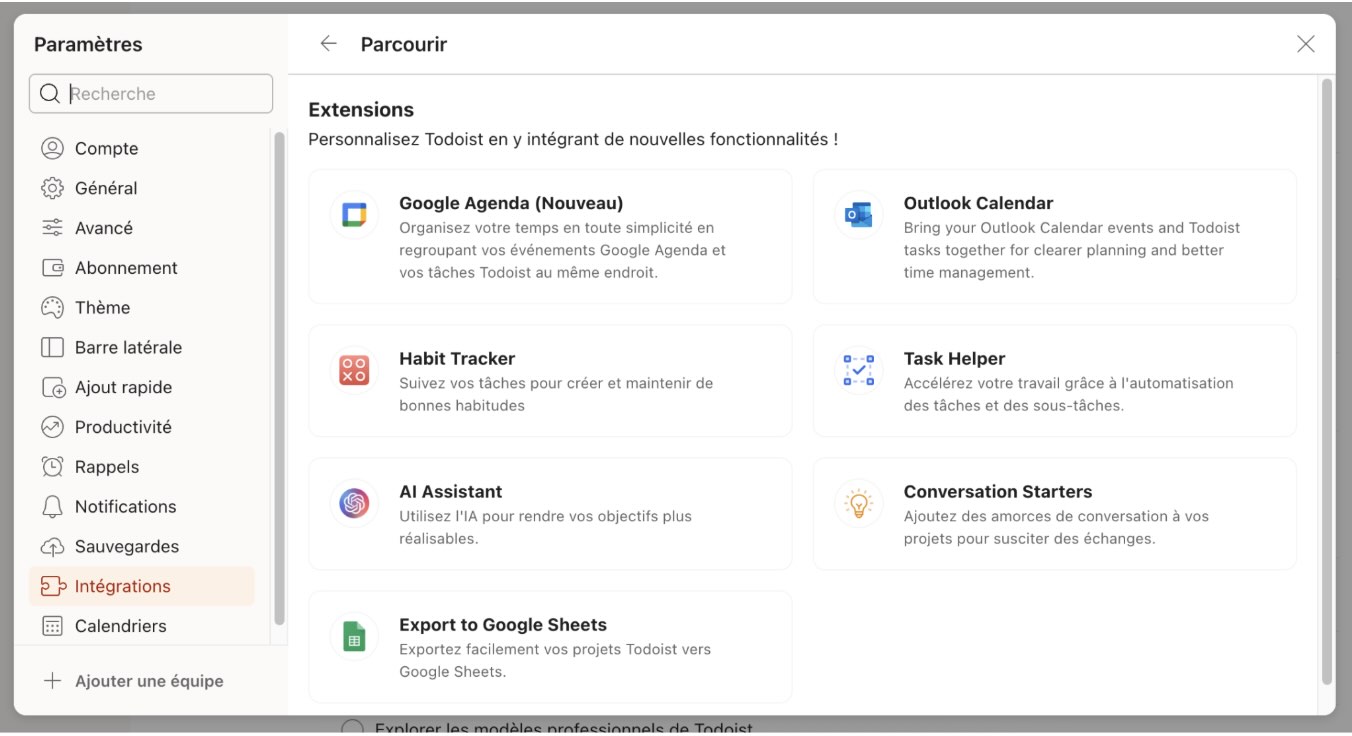Open Général settings section

142,188
